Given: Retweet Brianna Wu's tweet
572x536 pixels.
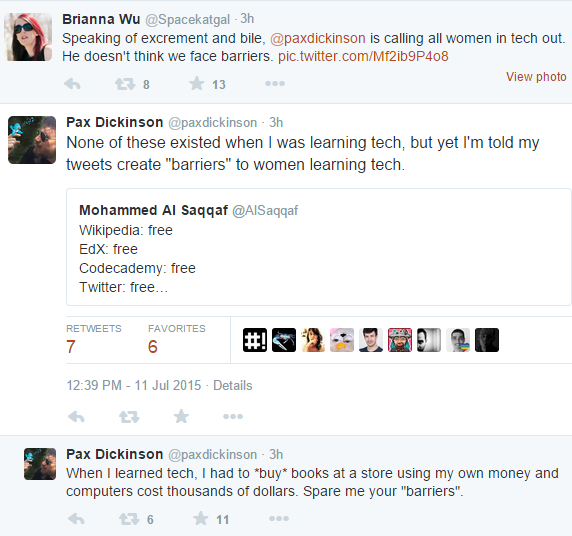Looking at the screenshot, I should click(x=125, y=84).
